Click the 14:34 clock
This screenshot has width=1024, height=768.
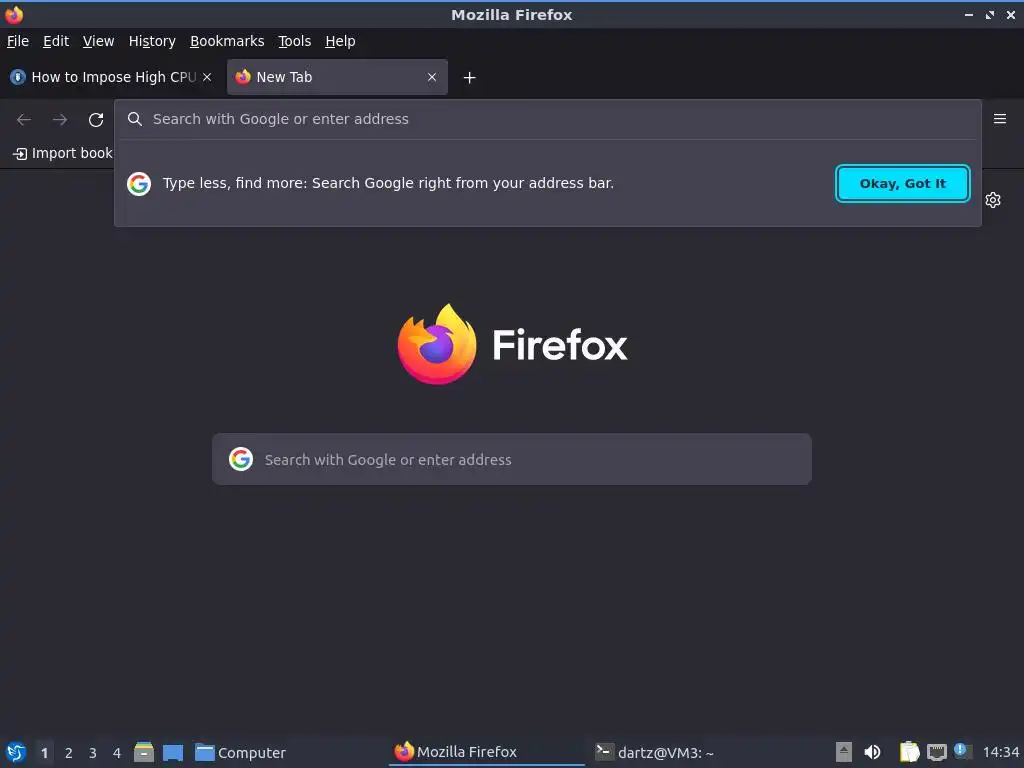click(1000, 753)
